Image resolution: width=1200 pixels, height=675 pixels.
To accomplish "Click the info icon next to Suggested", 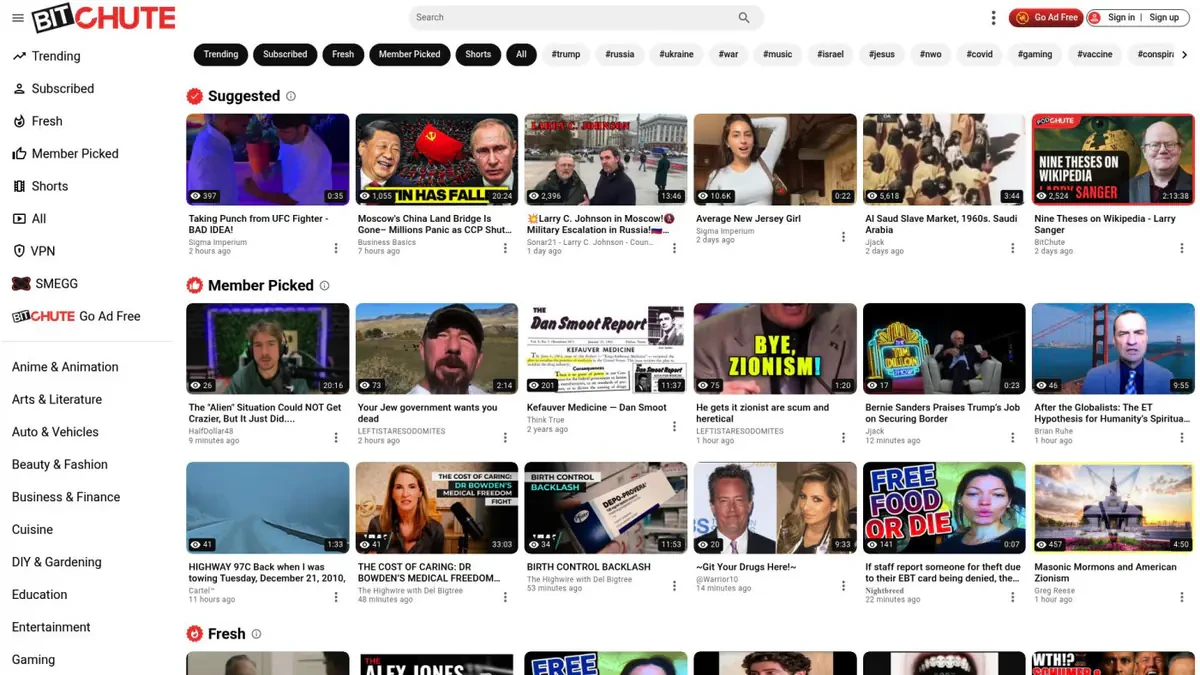I will pyautogui.click(x=291, y=96).
